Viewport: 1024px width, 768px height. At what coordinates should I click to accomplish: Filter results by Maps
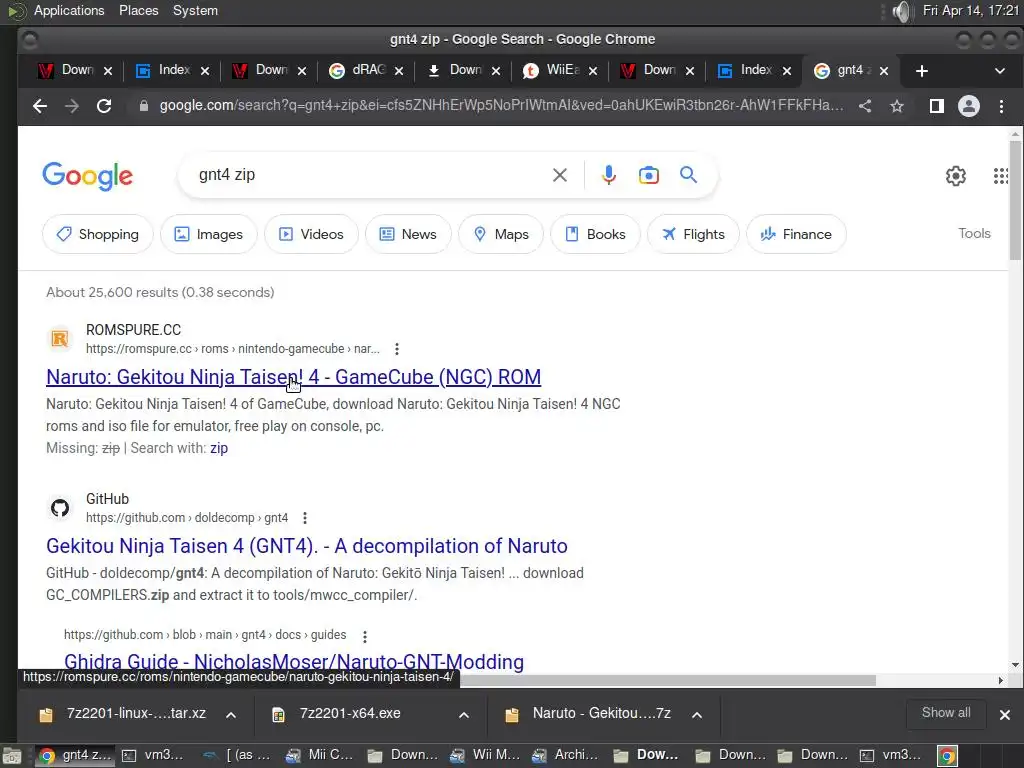tap(501, 234)
